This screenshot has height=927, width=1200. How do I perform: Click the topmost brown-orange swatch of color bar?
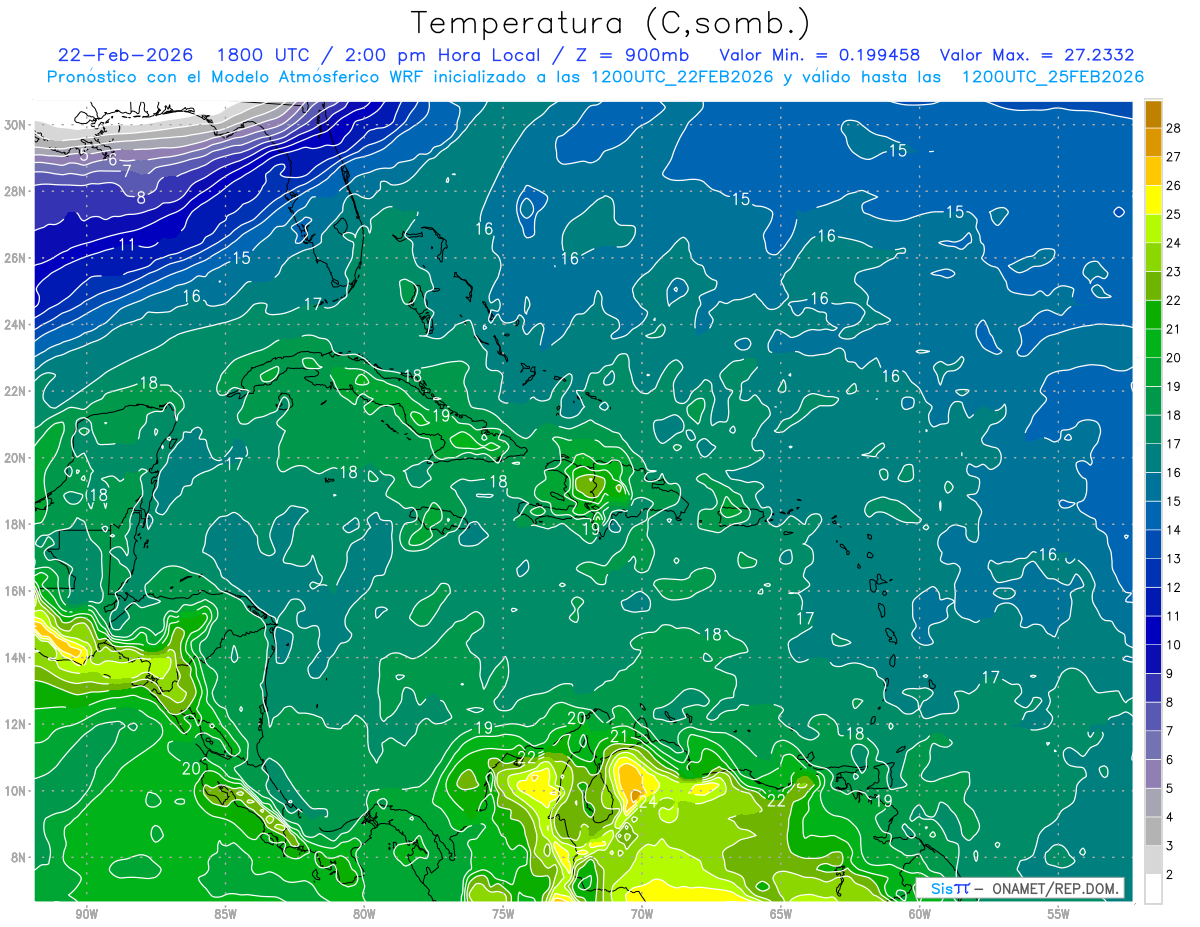tap(1153, 113)
